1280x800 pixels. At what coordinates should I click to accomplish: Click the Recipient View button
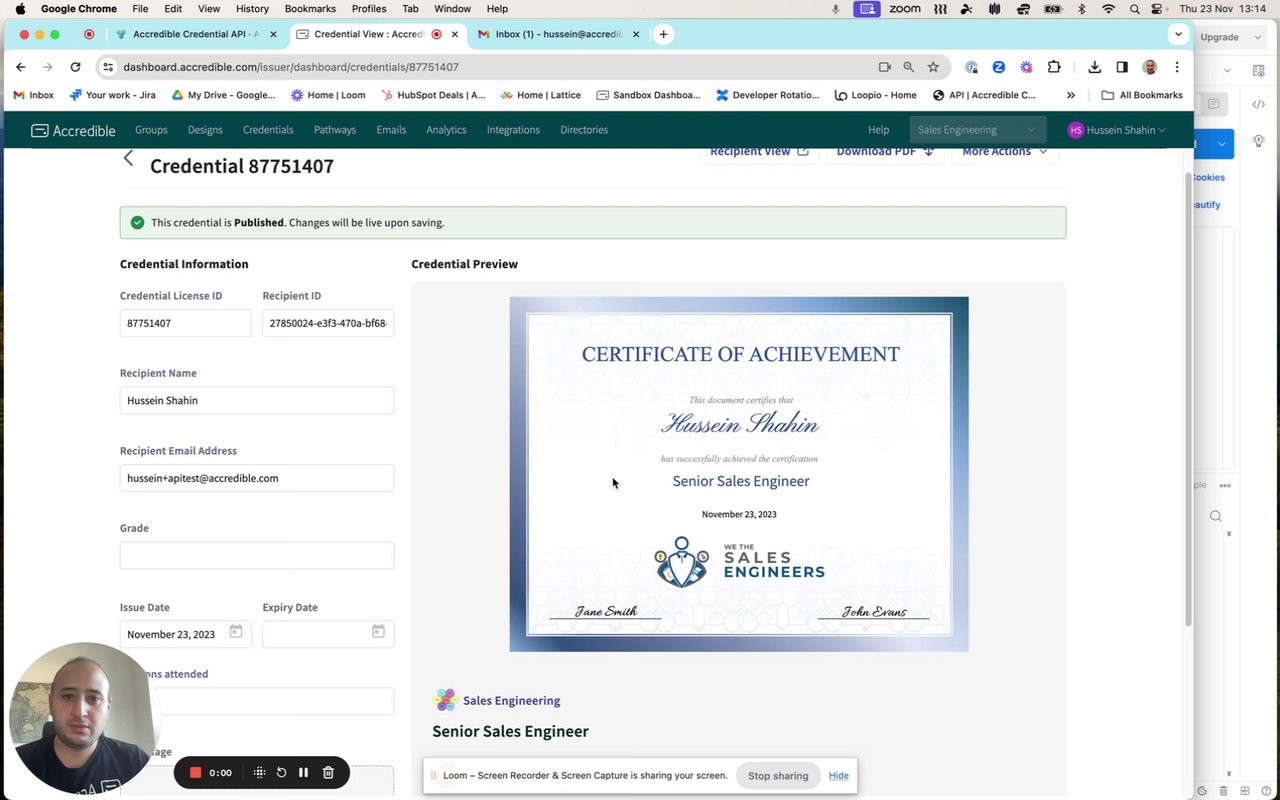pyautogui.click(x=759, y=152)
